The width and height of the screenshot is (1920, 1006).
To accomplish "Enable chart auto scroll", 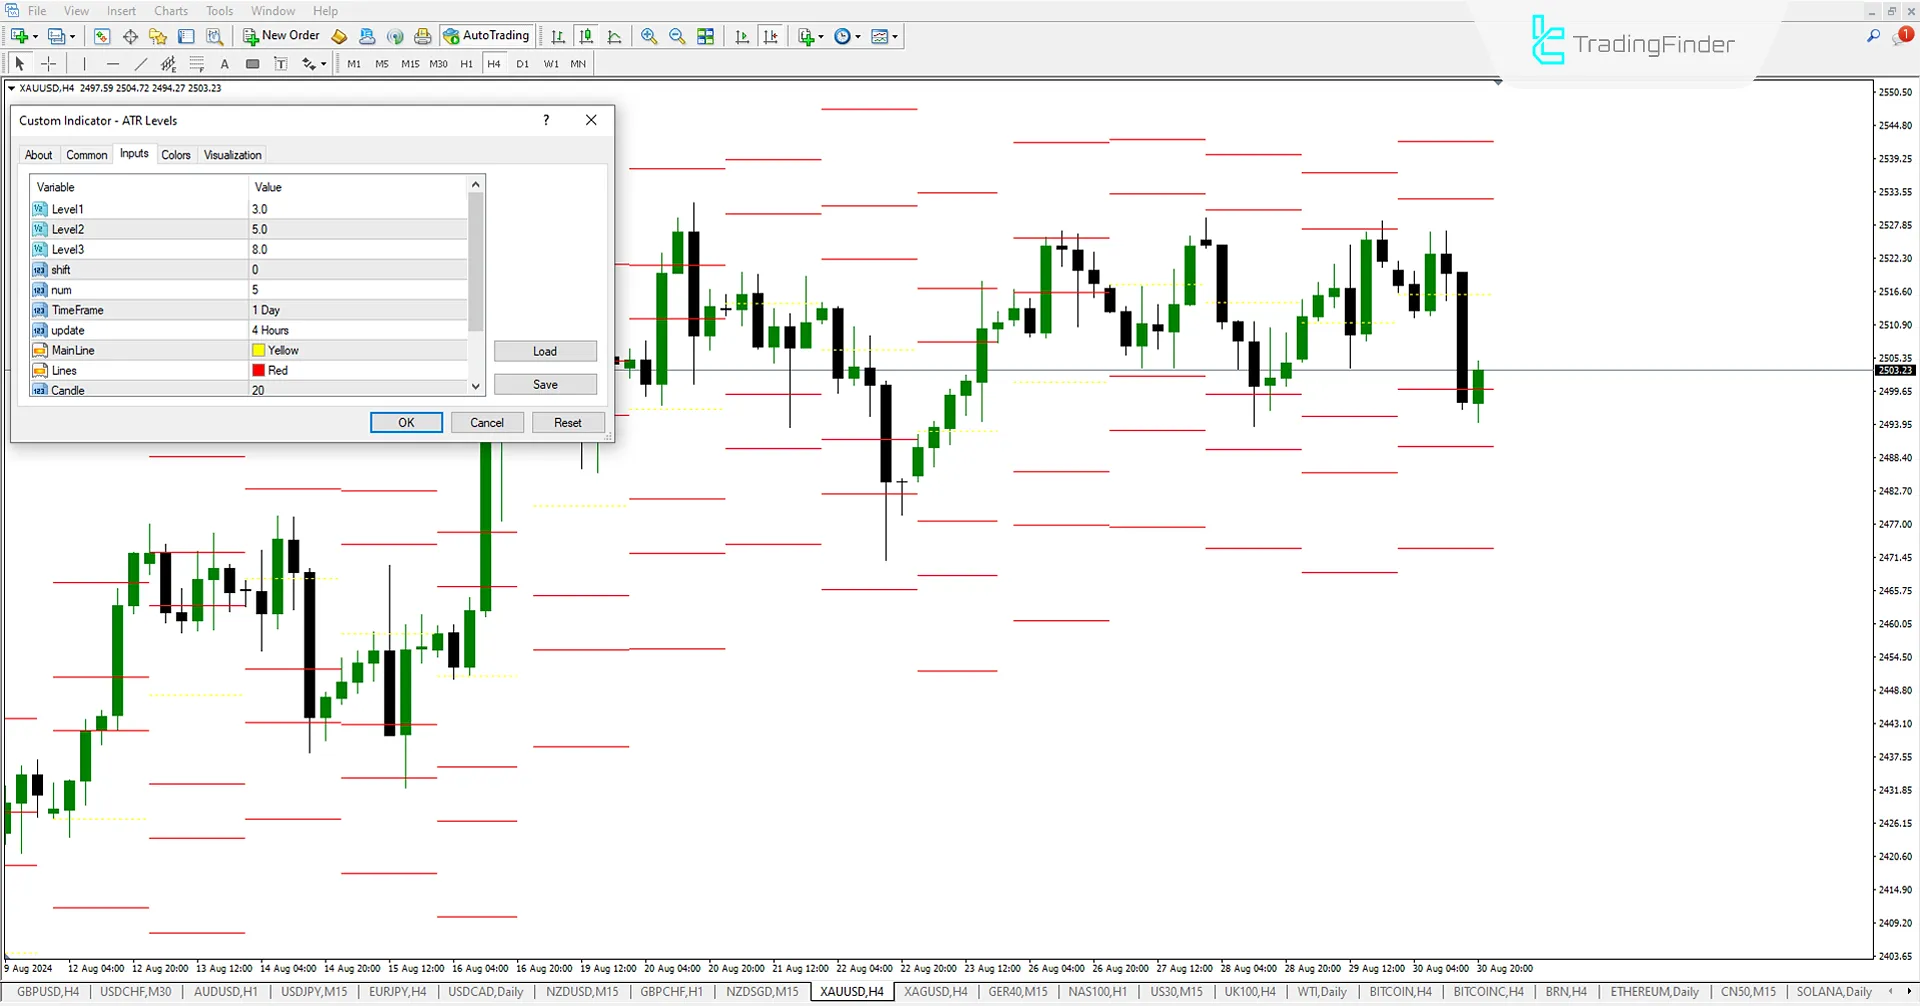I will (x=742, y=36).
